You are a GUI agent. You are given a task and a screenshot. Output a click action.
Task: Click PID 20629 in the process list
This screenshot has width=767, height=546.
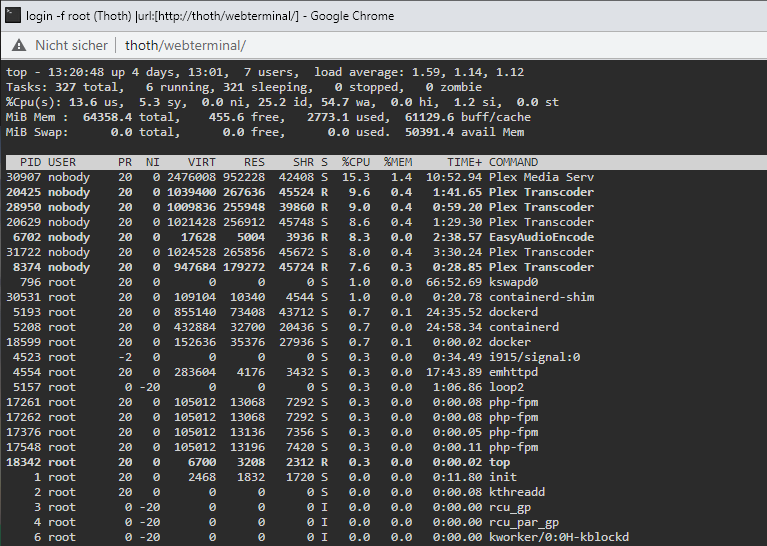click(23, 222)
